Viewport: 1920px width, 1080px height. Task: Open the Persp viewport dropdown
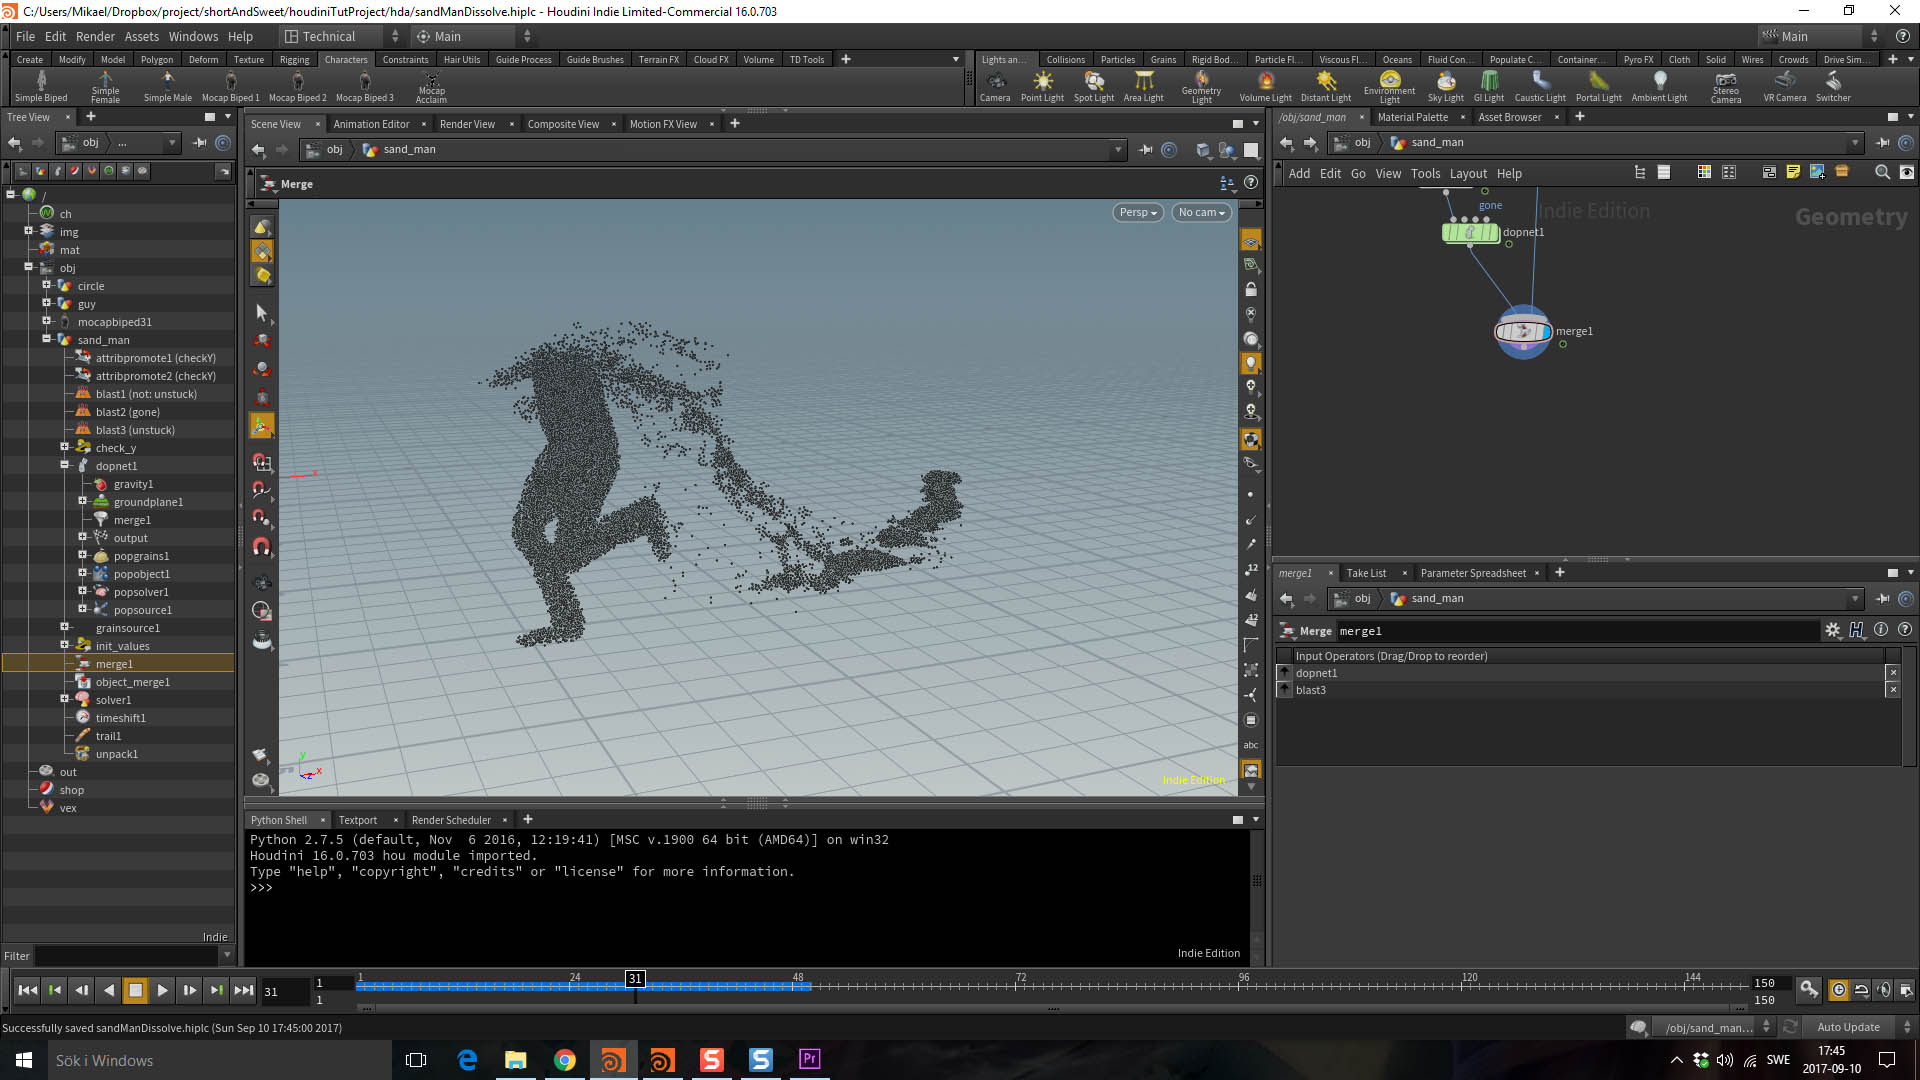[x=1138, y=212]
